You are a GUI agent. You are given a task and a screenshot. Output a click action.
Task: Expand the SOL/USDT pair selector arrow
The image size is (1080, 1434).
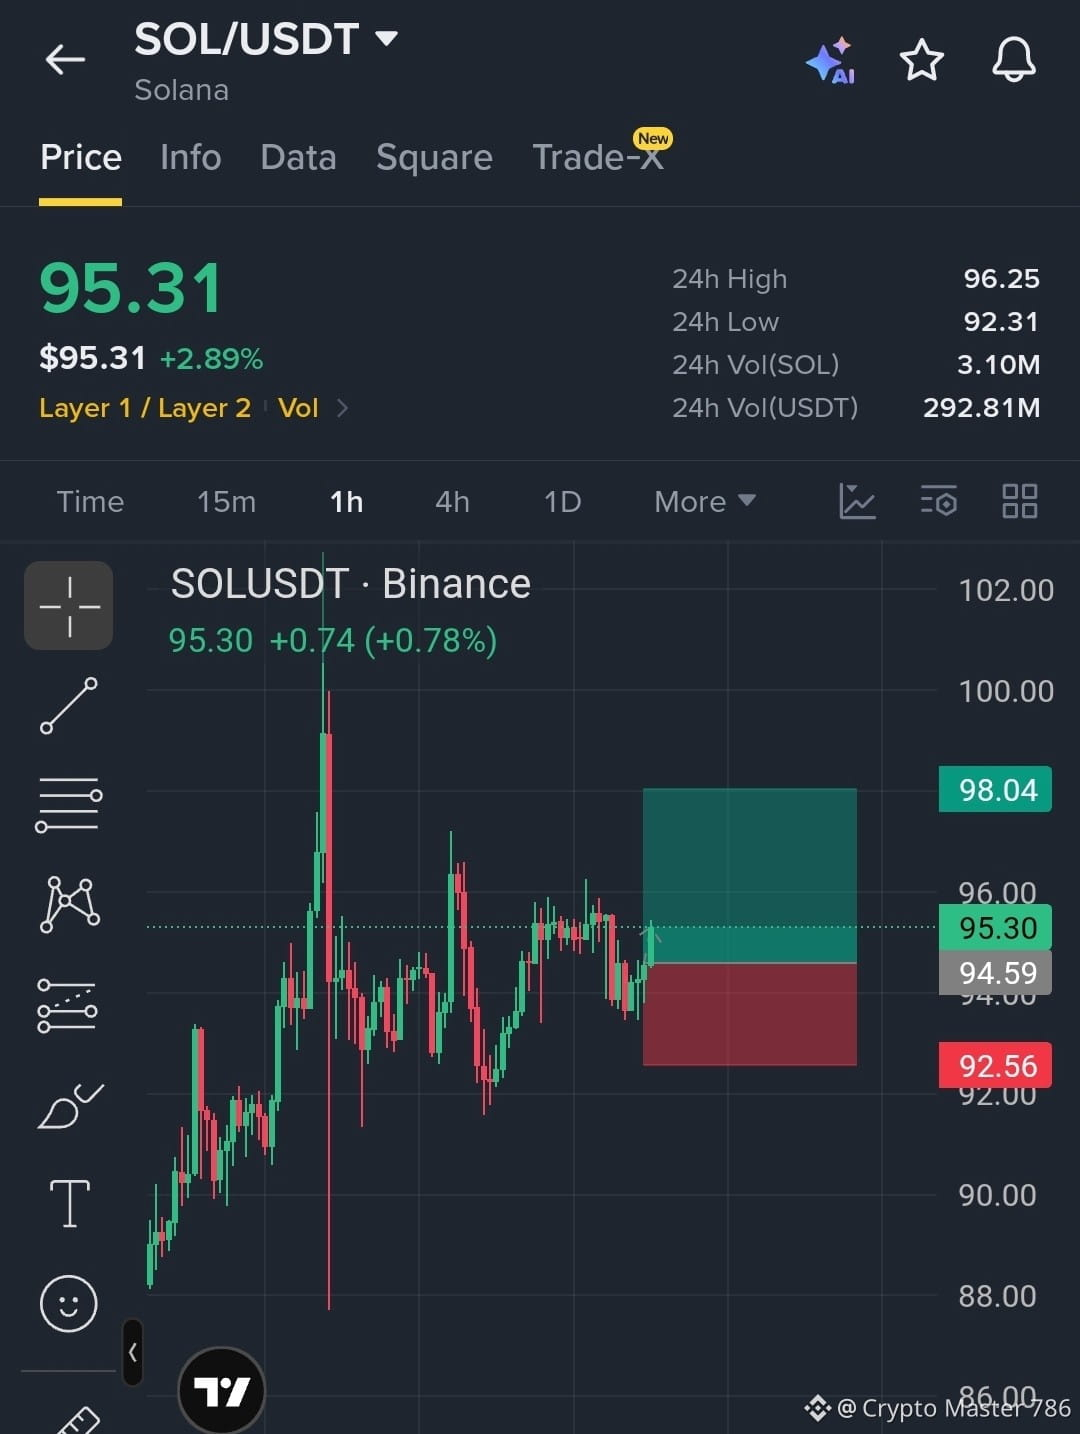coord(386,39)
